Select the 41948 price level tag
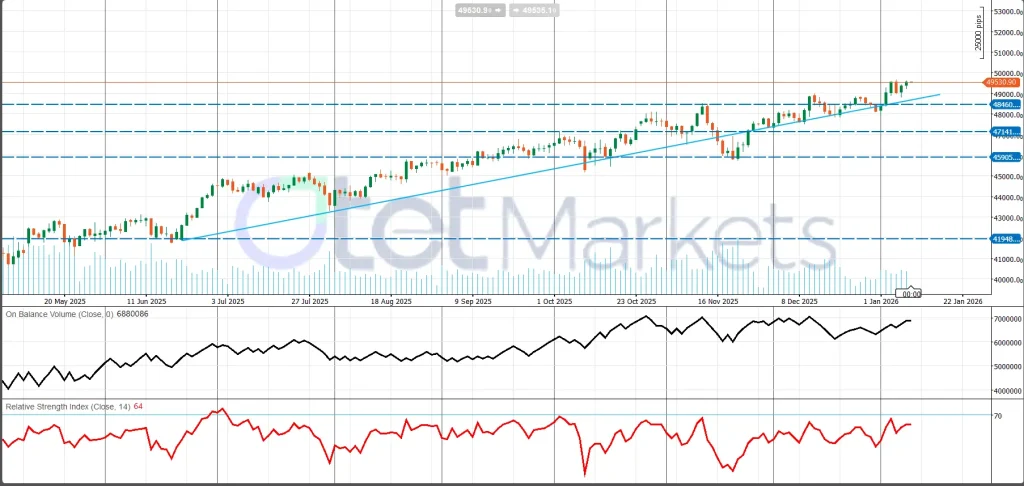The height and width of the screenshot is (486, 1024). 1004,239
